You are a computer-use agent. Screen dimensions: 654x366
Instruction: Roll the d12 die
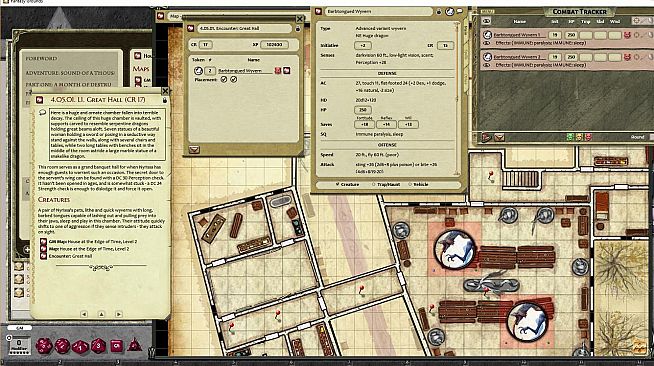63,346
